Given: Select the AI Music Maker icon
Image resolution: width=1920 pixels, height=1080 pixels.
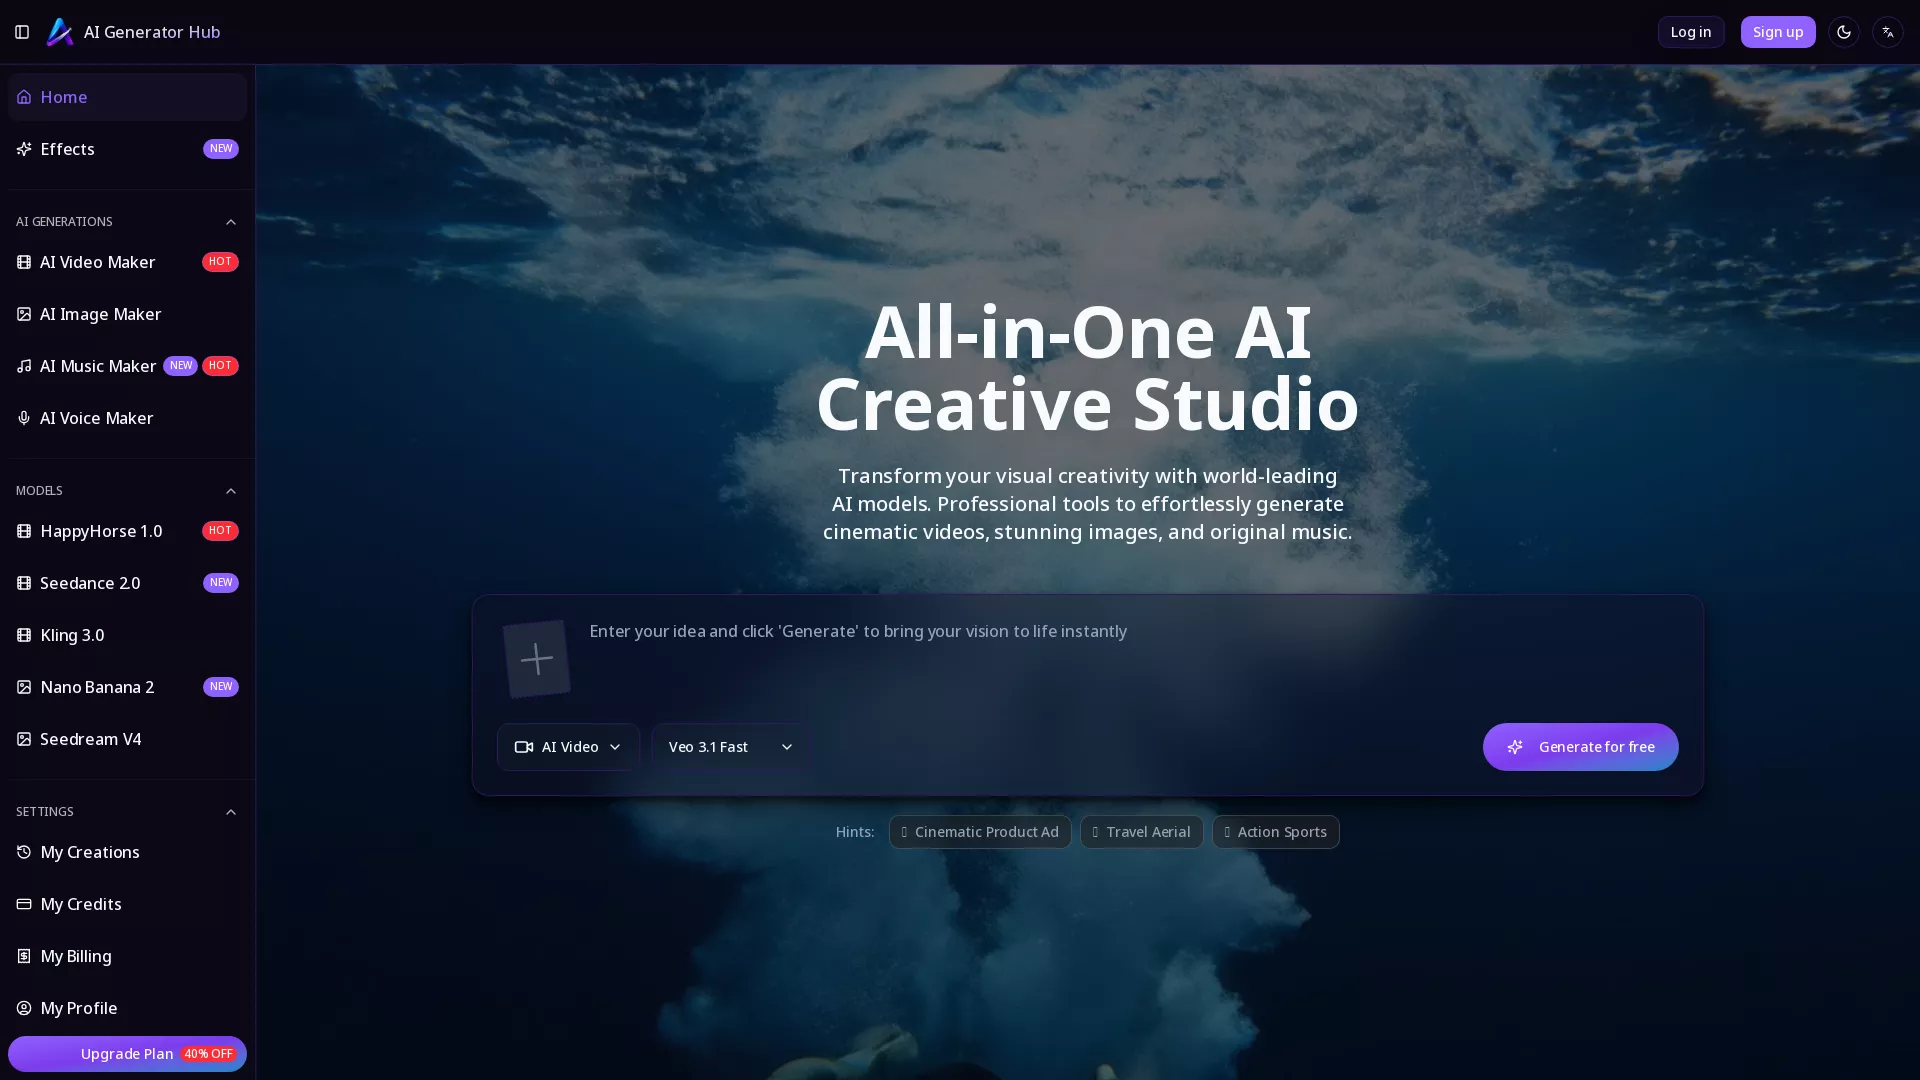Looking at the screenshot, I should (25, 366).
